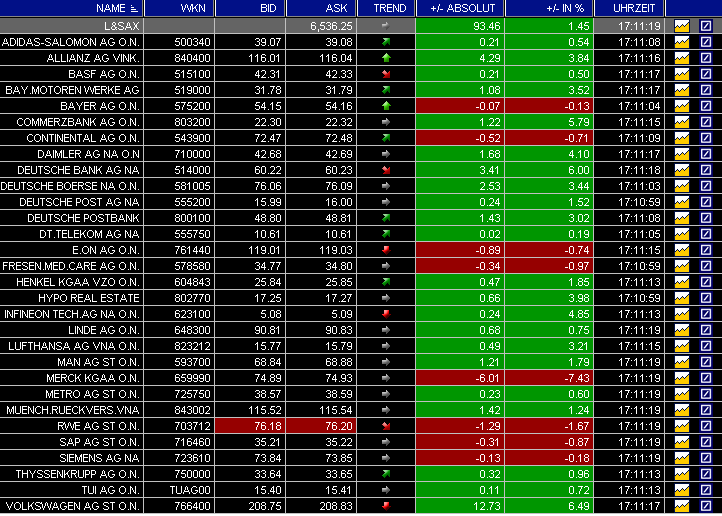722x516 pixels.
Task: Click the MUENCH.RUECKVERS.VNA name cell
Action: click(72, 410)
